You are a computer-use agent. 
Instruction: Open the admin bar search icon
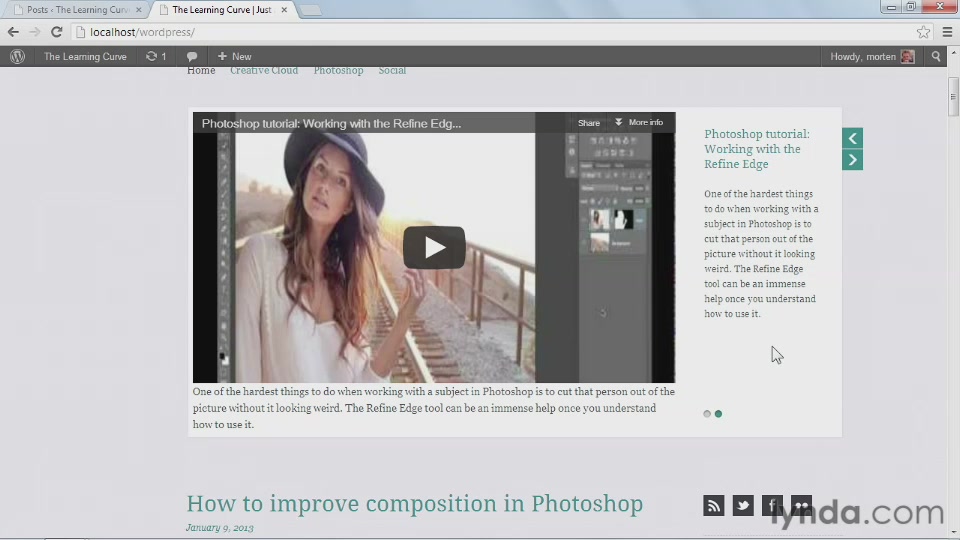click(936, 56)
